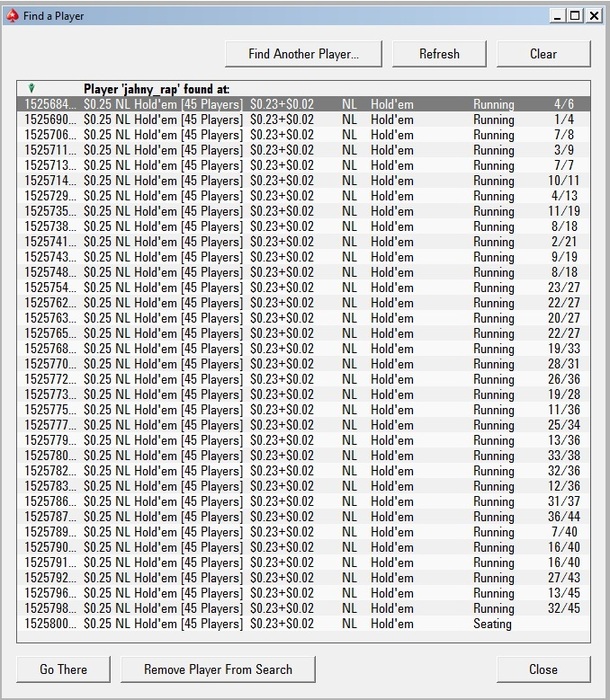Click the 2/21 position value
The image size is (610, 700).
564,242
